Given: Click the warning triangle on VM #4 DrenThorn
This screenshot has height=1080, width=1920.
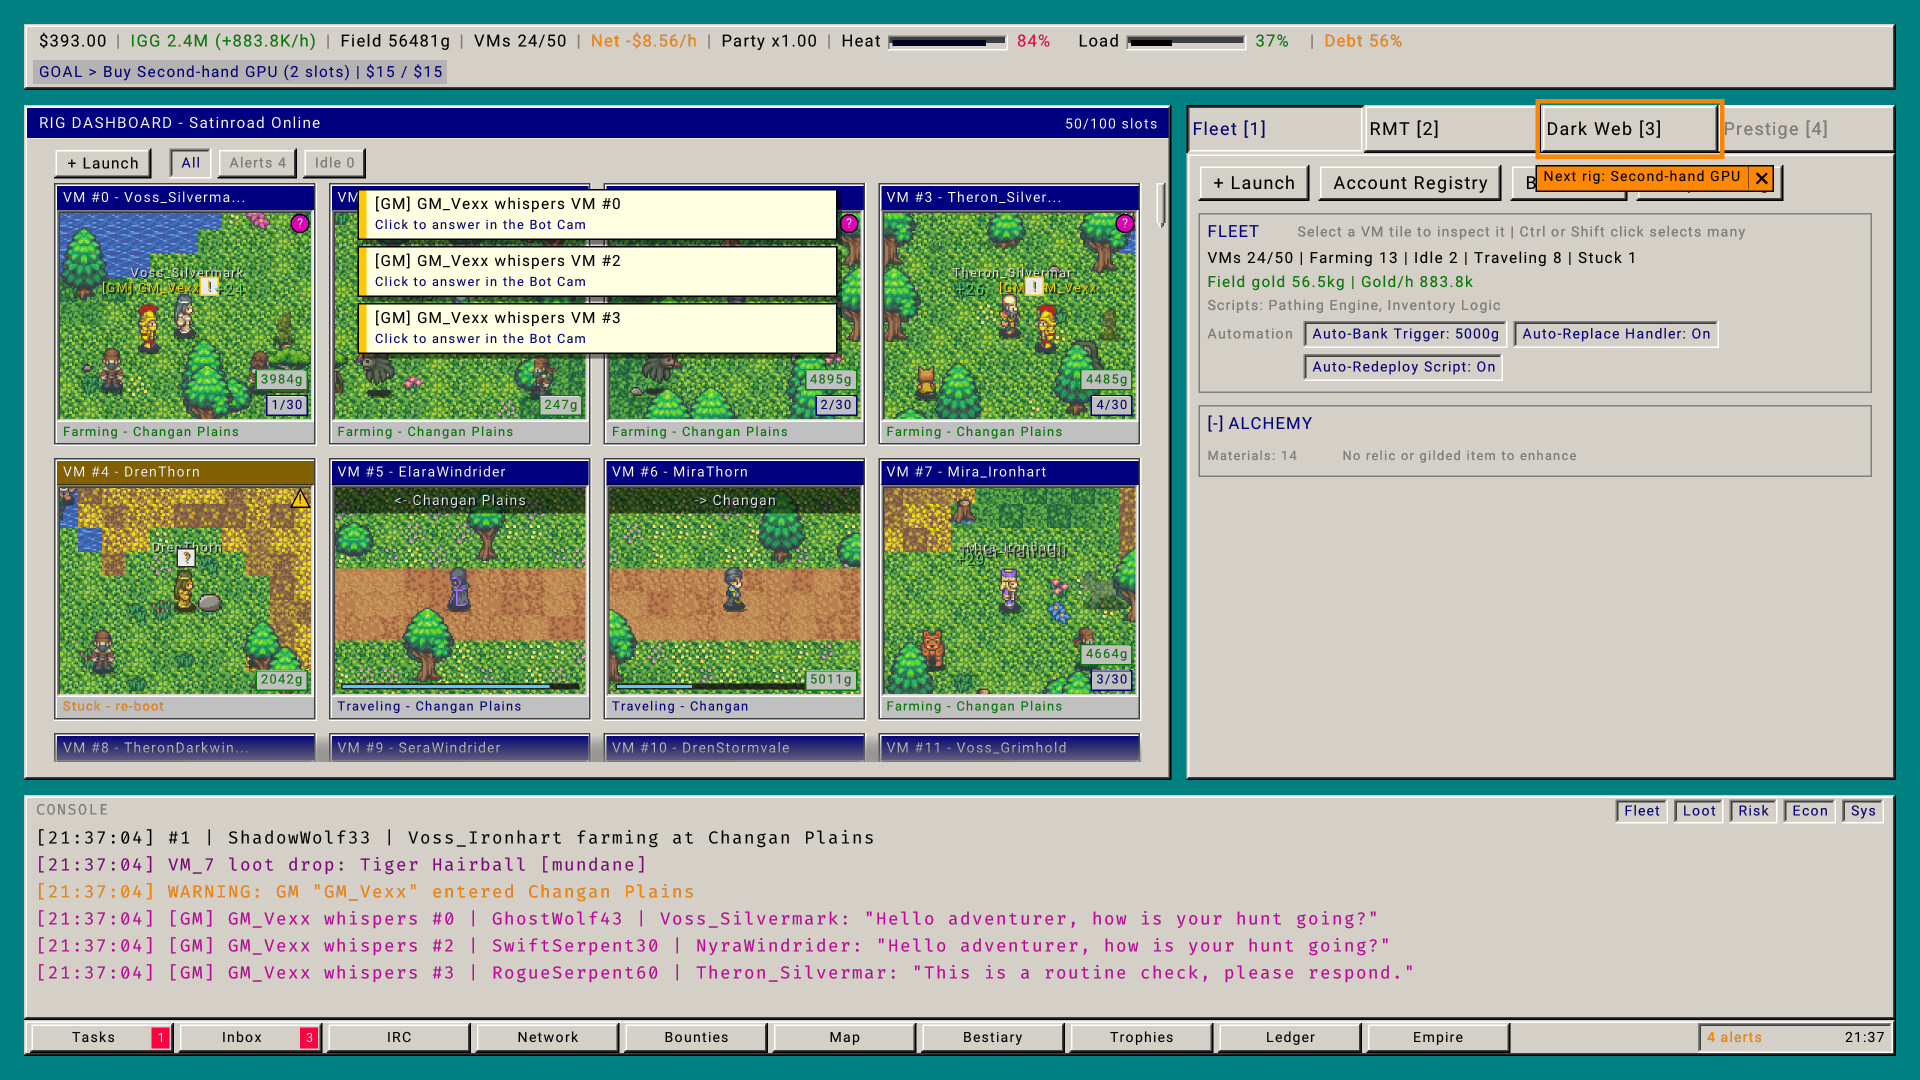Looking at the screenshot, I should (x=300, y=498).
